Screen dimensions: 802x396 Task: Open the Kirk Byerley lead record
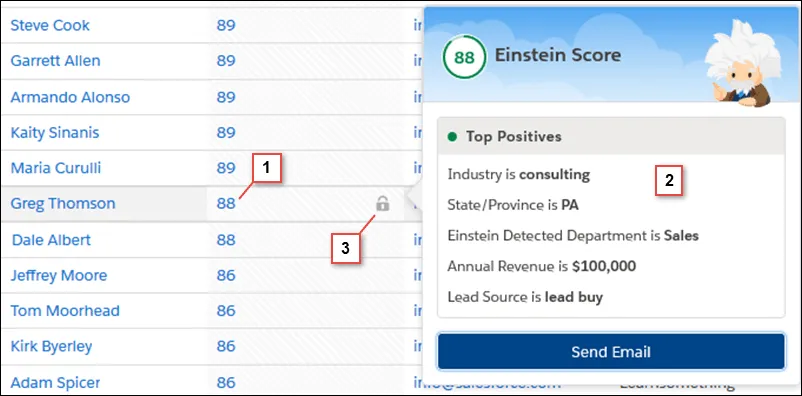pyautogui.click(x=51, y=346)
